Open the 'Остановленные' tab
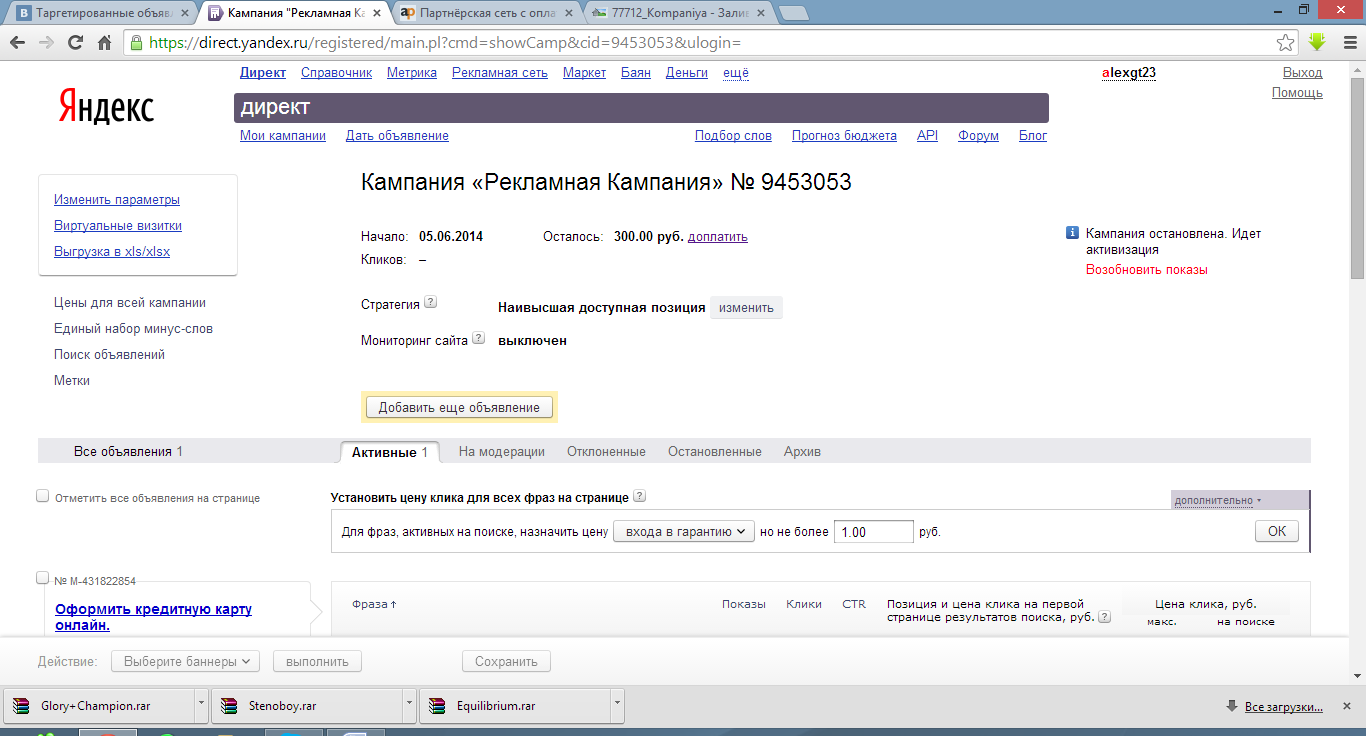Viewport: 1366px width, 736px height. pyautogui.click(x=715, y=452)
